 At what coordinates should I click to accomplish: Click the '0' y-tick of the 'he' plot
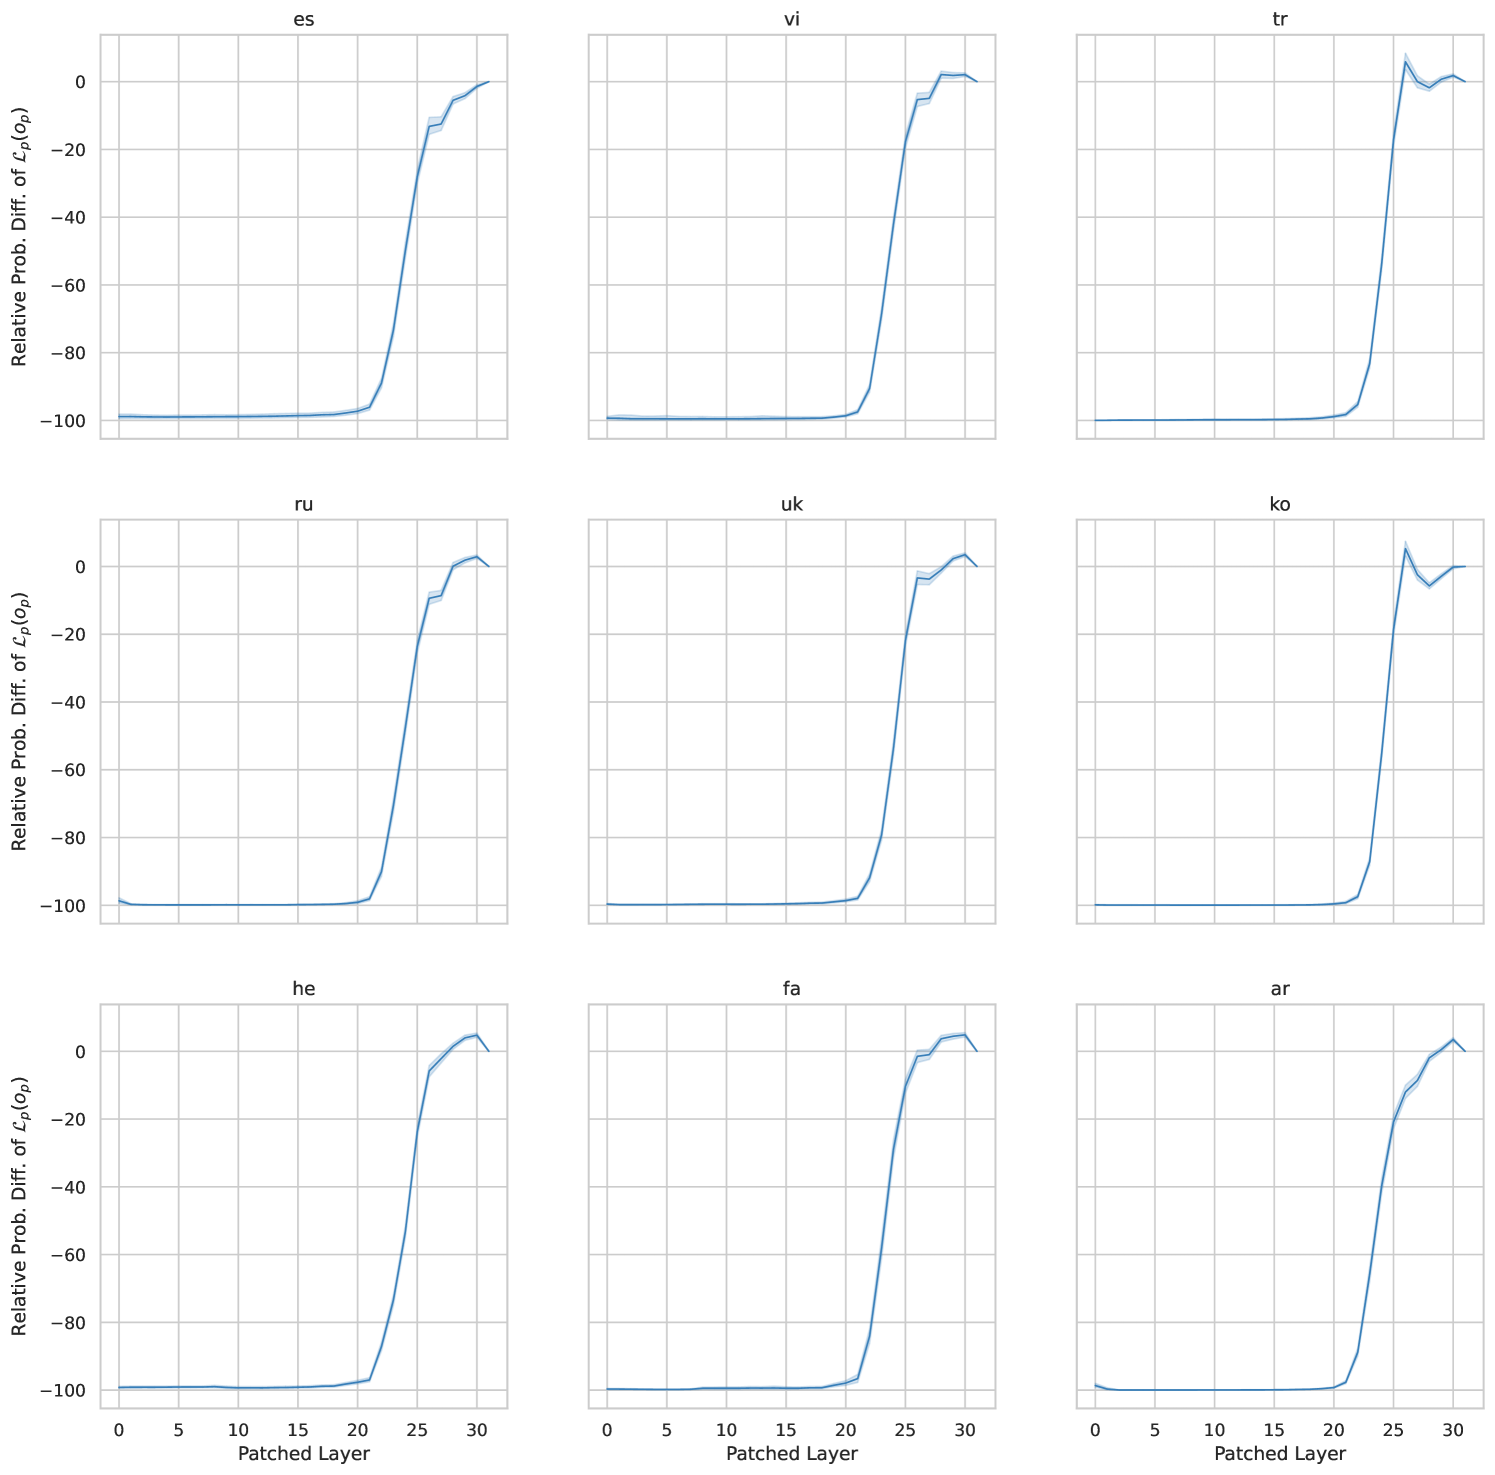pos(82,1052)
